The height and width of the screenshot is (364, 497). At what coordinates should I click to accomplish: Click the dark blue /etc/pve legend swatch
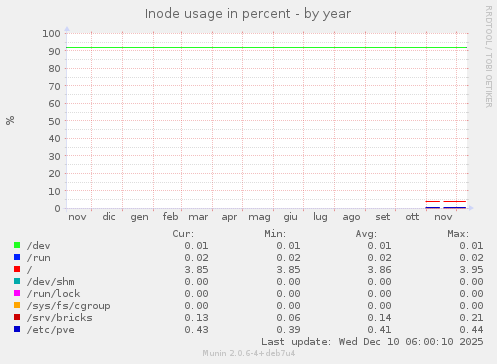[x=17, y=329]
